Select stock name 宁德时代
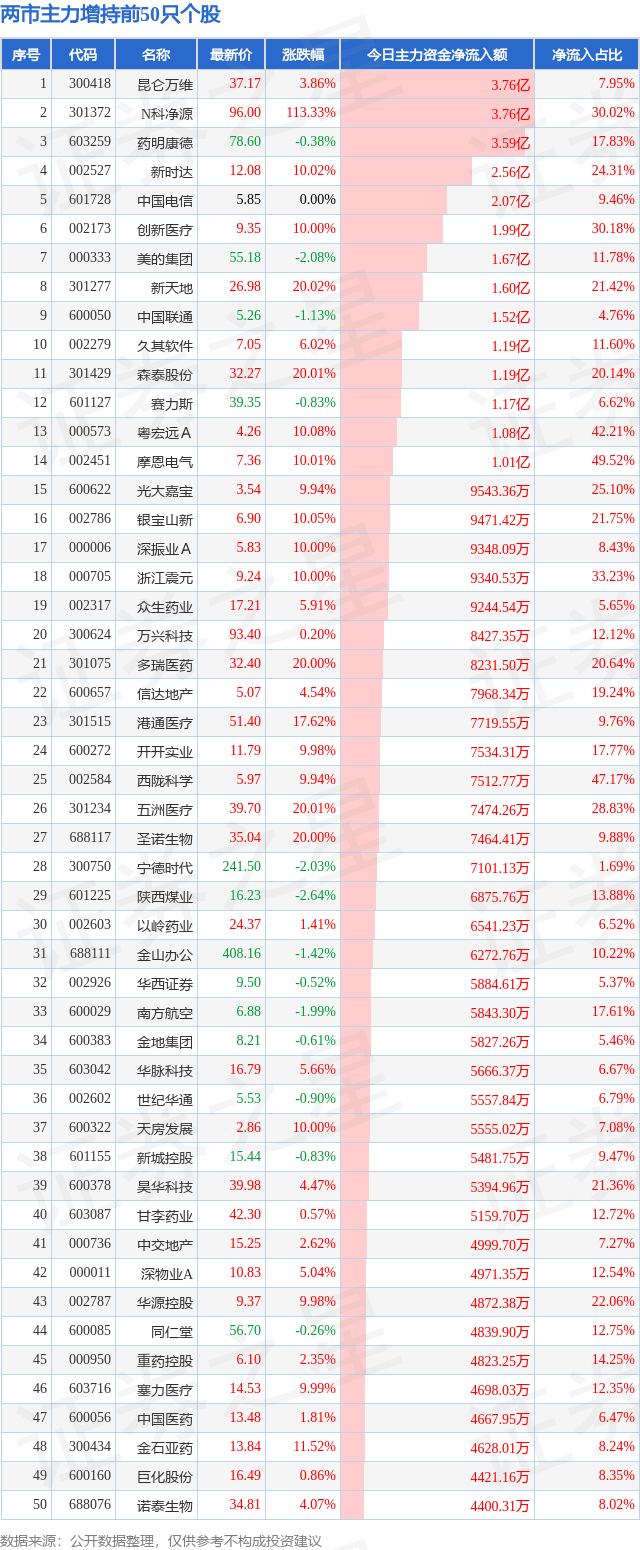Viewport: 640px width, 1550px height. point(165,867)
